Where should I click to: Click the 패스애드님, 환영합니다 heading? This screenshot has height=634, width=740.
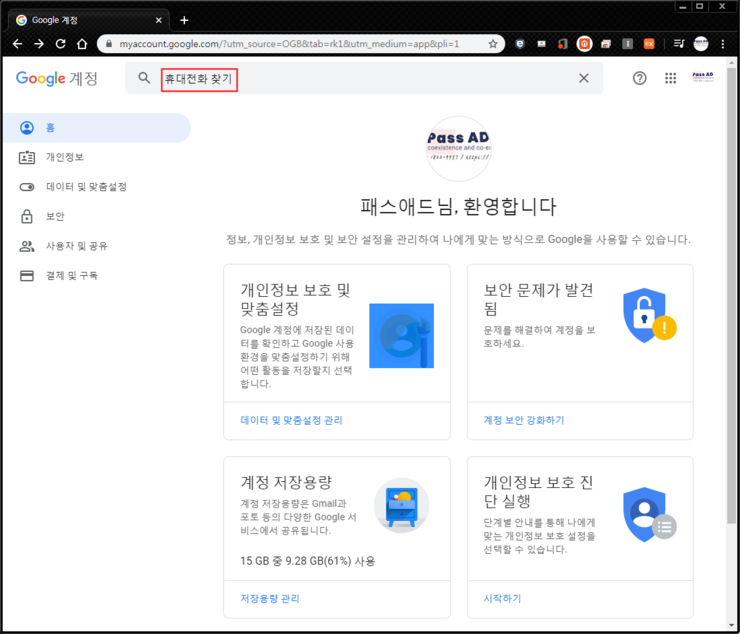pyautogui.click(x=458, y=206)
